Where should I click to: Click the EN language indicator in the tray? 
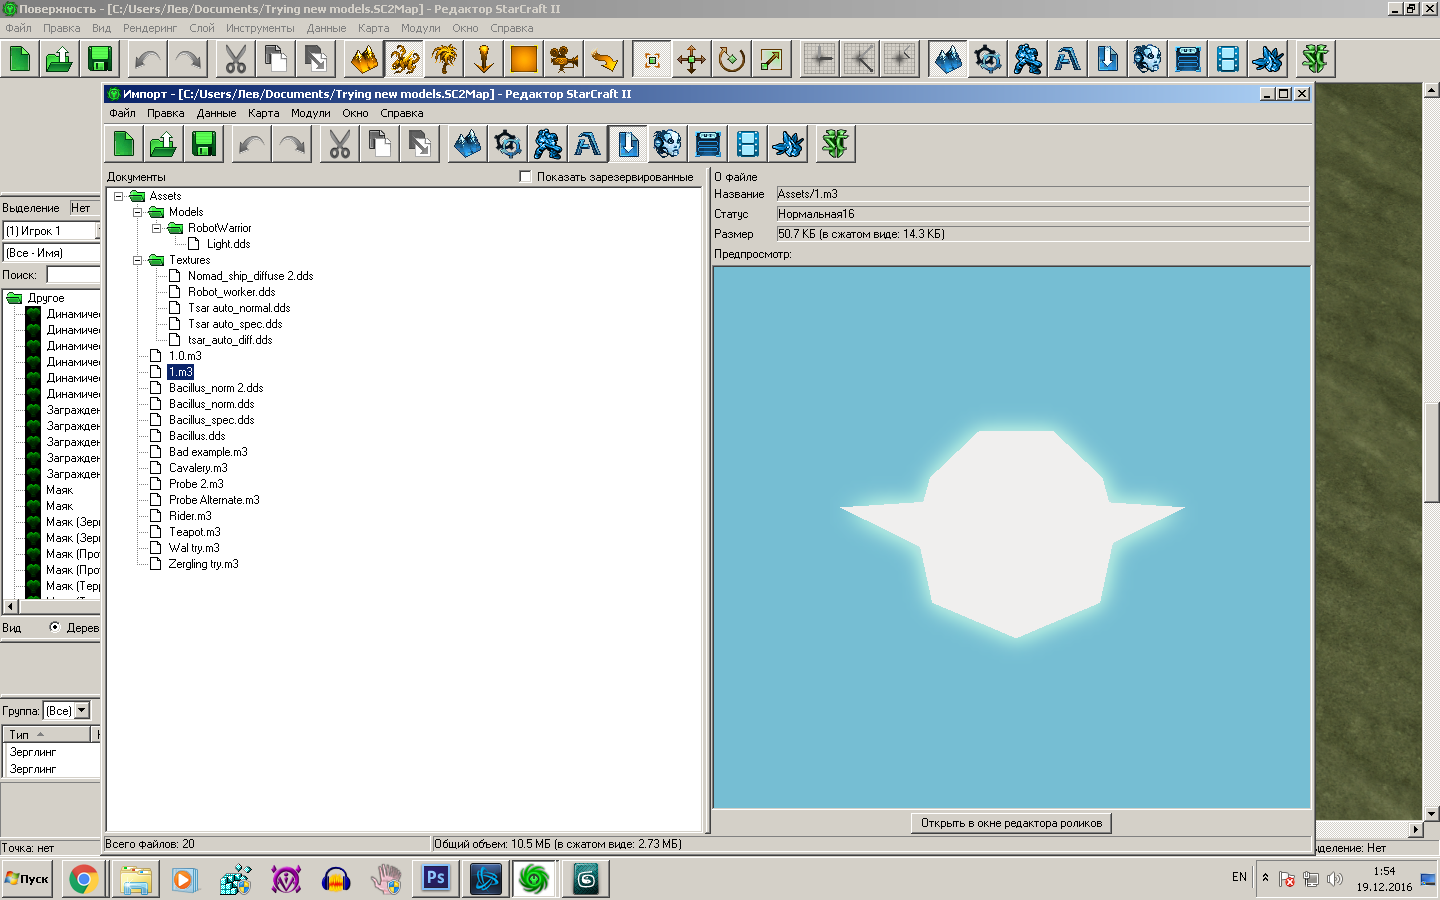pyautogui.click(x=1239, y=877)
